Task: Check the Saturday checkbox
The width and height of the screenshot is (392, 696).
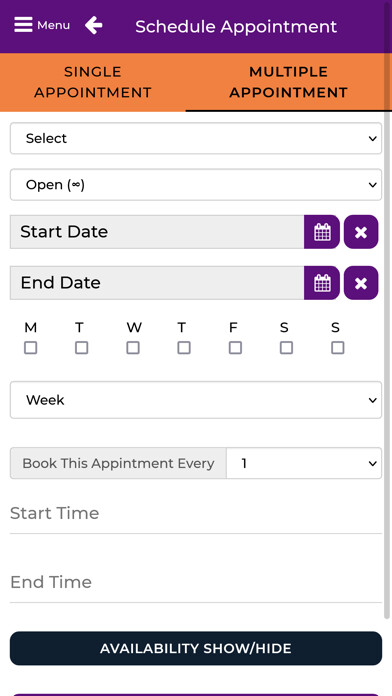Action: click(x=286, y=348)
